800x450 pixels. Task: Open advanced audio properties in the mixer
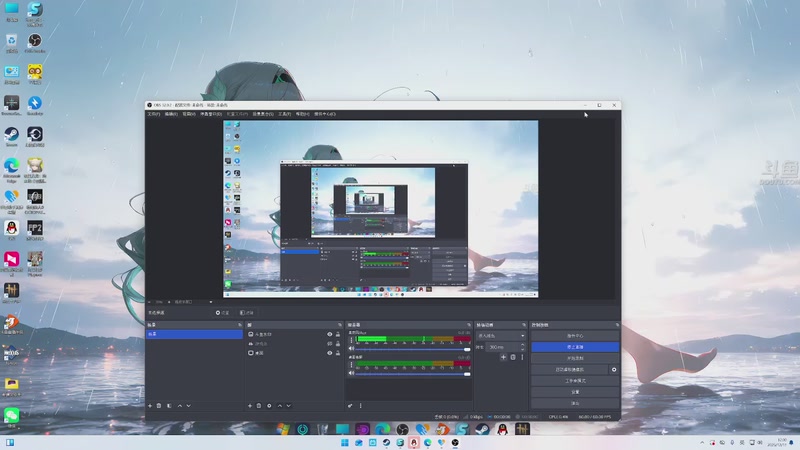pos(350,406)
